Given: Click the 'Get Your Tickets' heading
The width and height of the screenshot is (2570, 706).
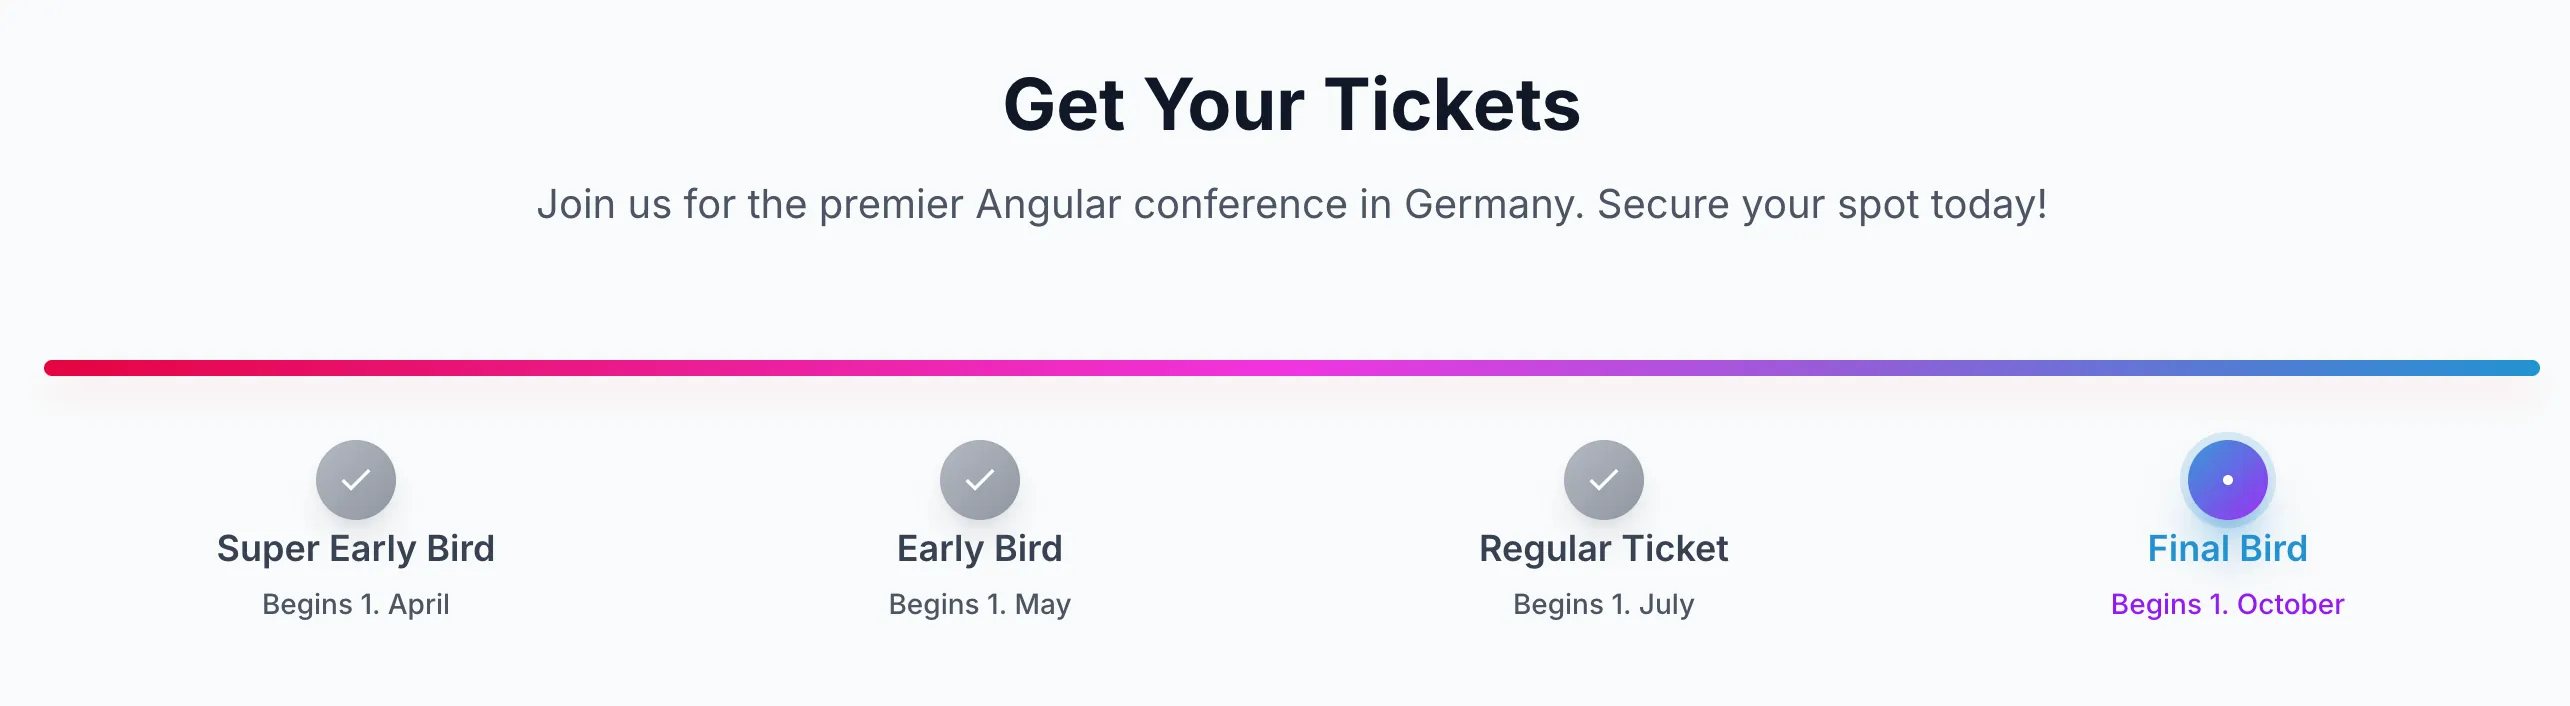Looking at the screenshot, I should [1292, 105].
